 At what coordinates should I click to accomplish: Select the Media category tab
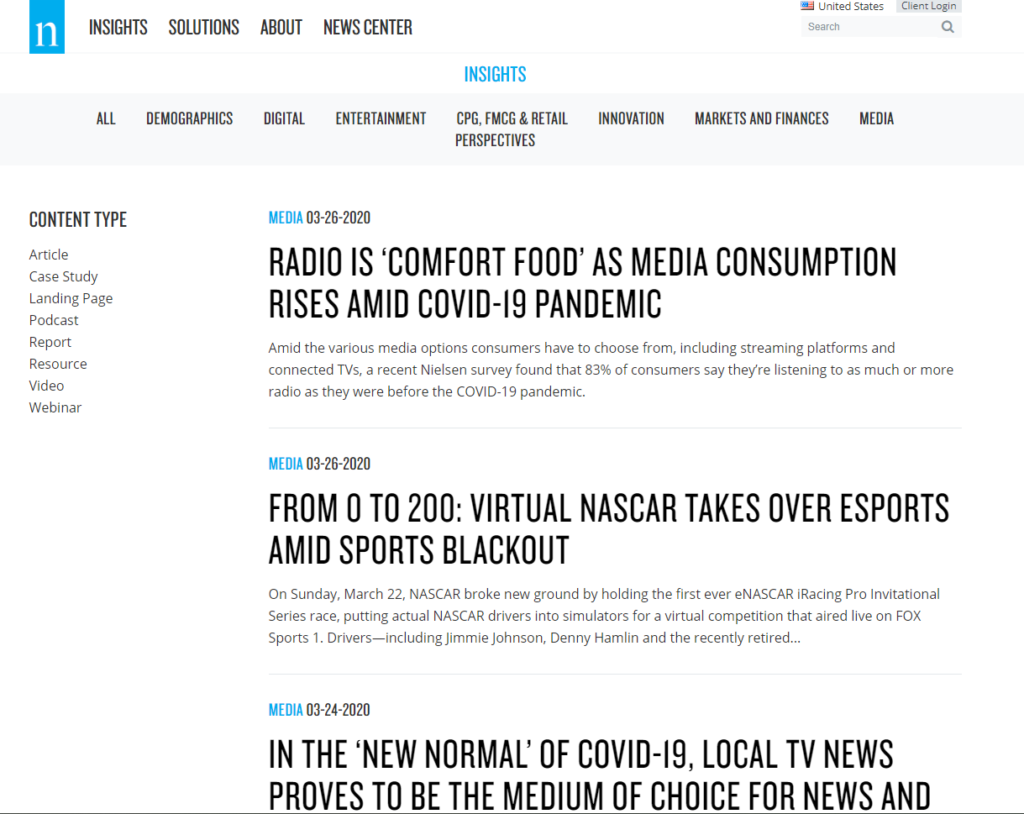click(x=876, y=118)
